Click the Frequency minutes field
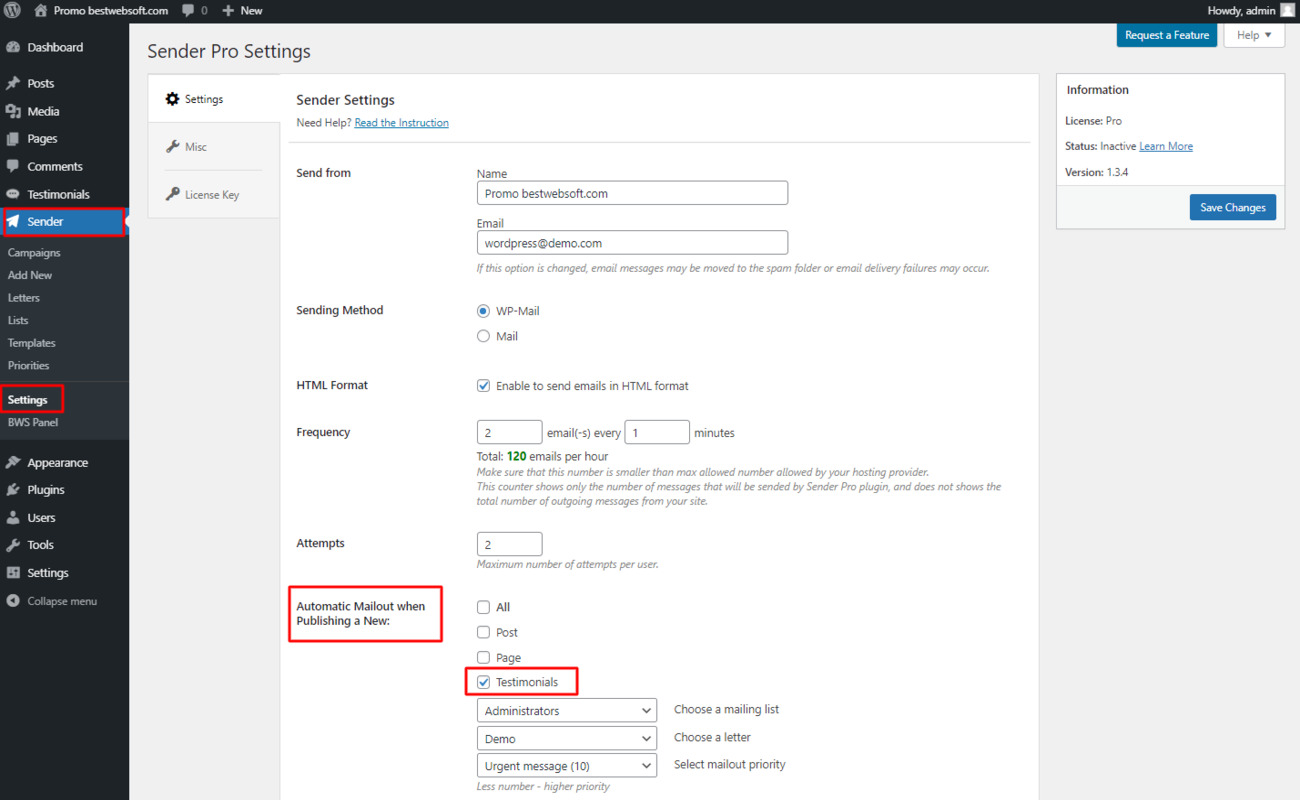The image size is (1300, 800). click(x=657, y=432)
